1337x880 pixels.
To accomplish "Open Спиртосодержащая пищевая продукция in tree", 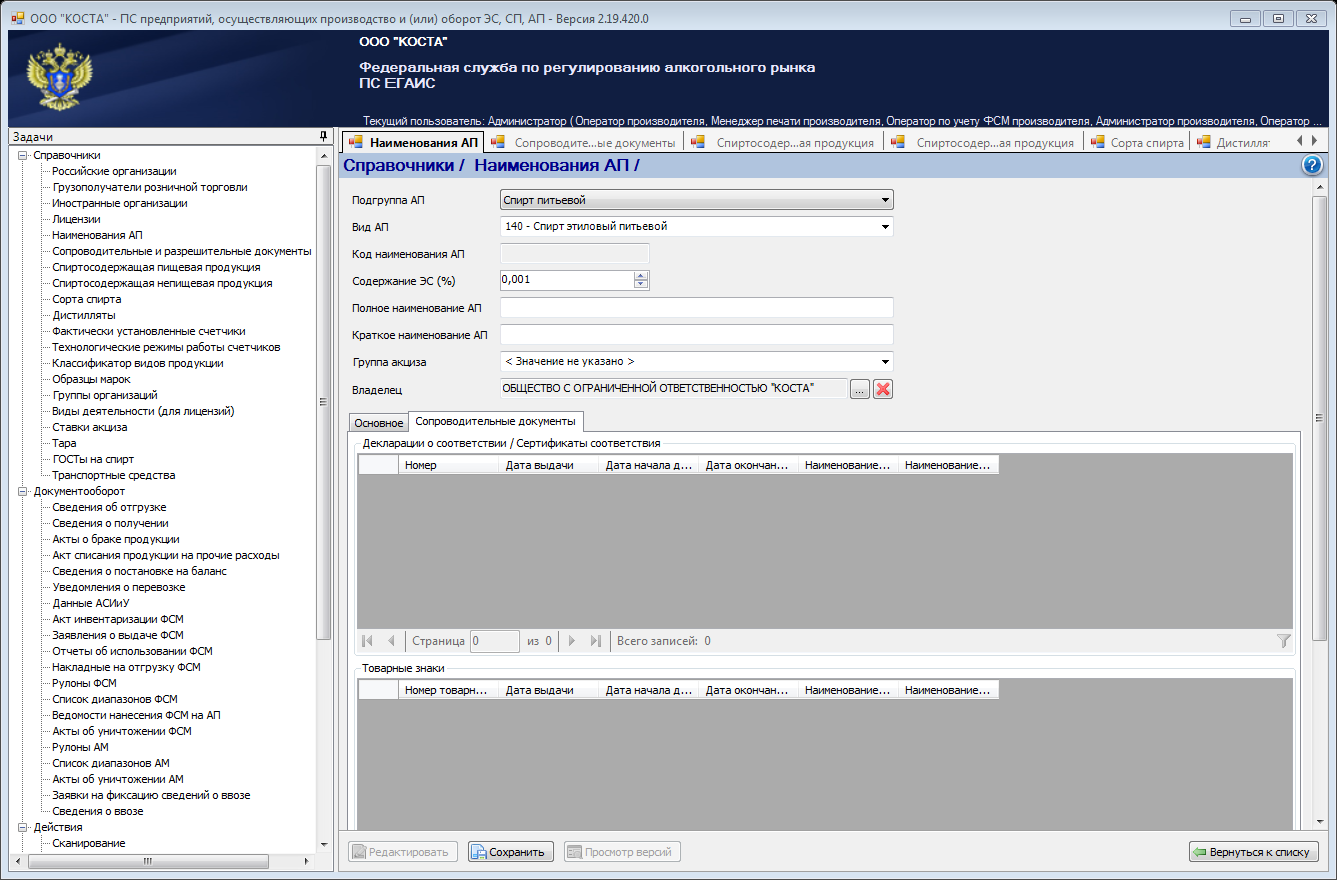I will (x=156, y=267).
